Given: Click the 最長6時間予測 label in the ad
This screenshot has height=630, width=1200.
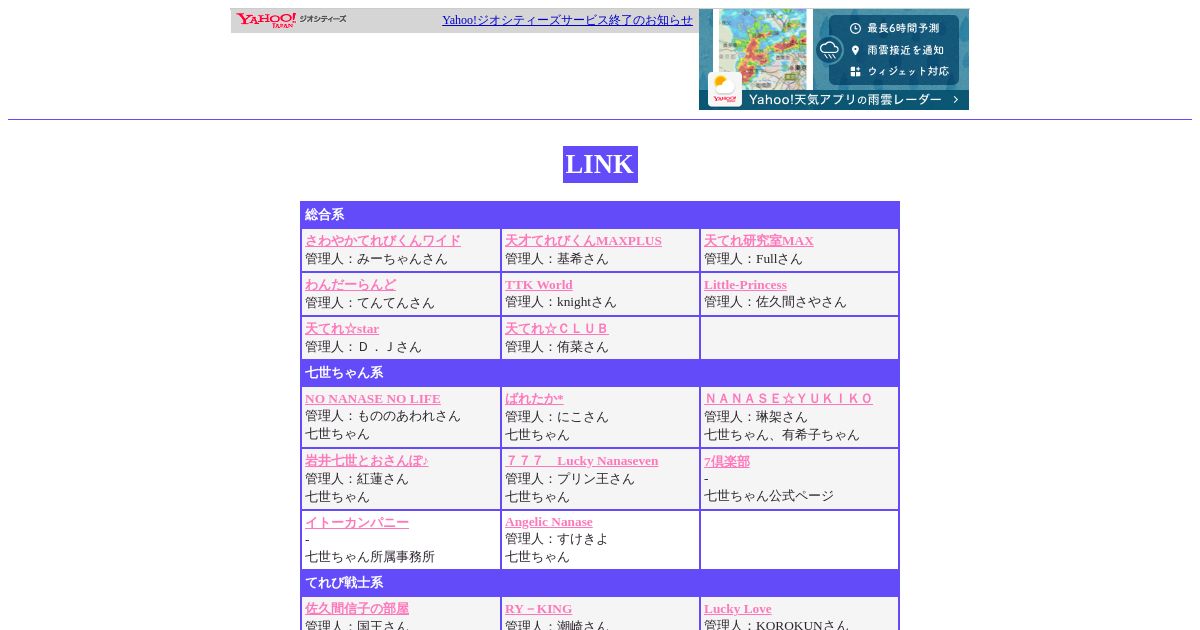Looking at the screenshot, I should pyautogui.click(x=903, y=28).
